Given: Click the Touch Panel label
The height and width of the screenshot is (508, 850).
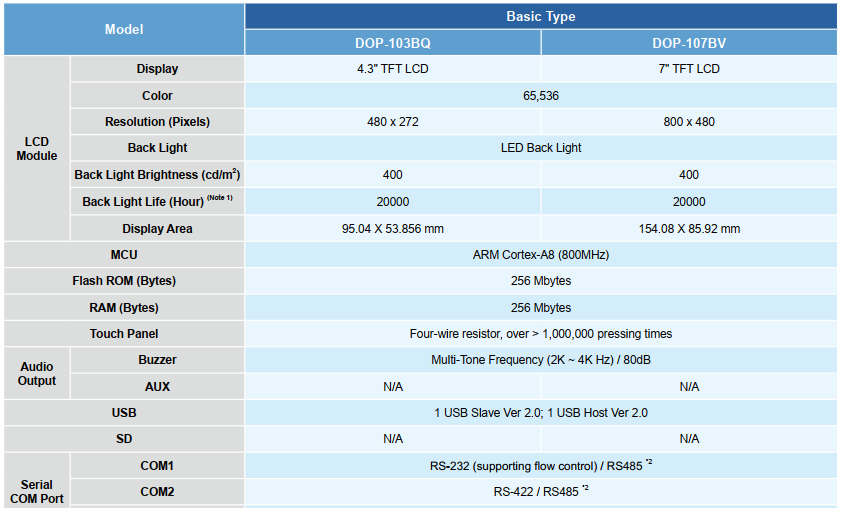Looking at the screenshot, I should point(124,333).
